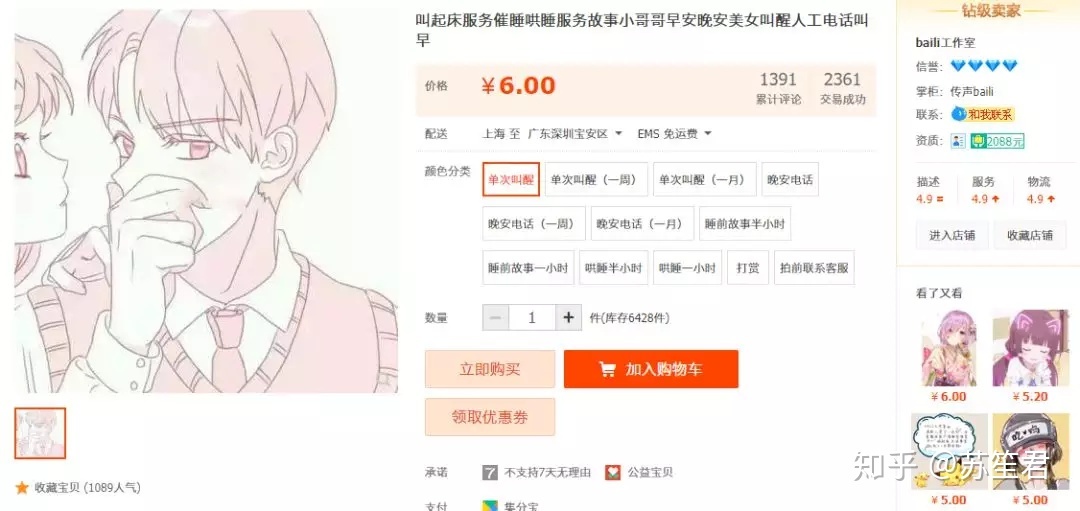Open 交易成功 transaction count tab
The width and height of the screenshot is (1080, 511).
pyautogui.click(x=842, y=89)
